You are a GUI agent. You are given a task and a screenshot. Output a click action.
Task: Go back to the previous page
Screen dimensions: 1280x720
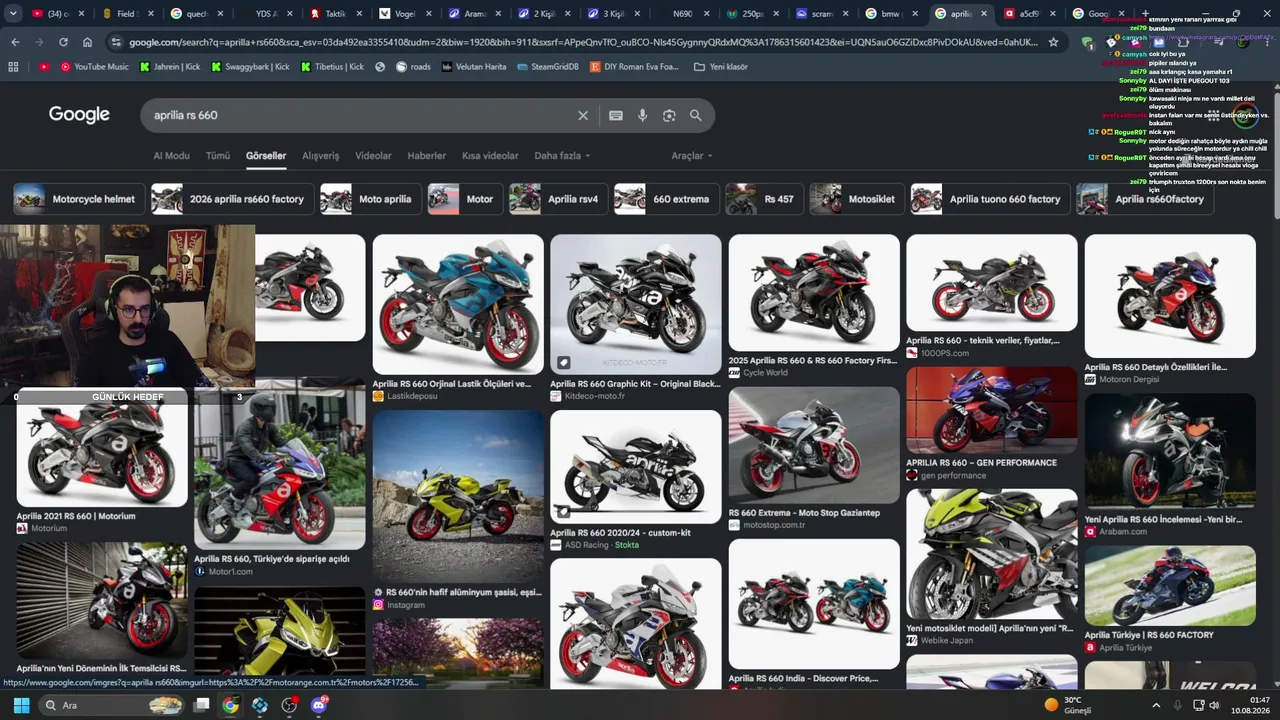[x=15, y=42]
